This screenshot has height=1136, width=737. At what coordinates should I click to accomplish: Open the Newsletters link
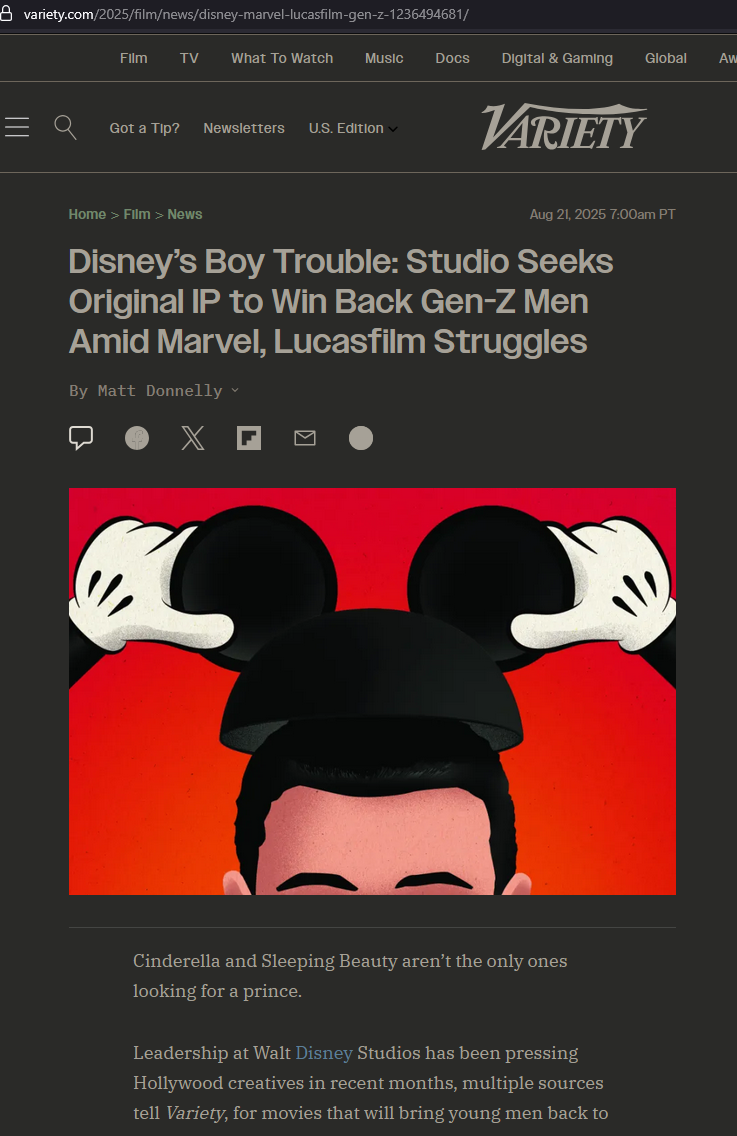(x=244, y=128)
